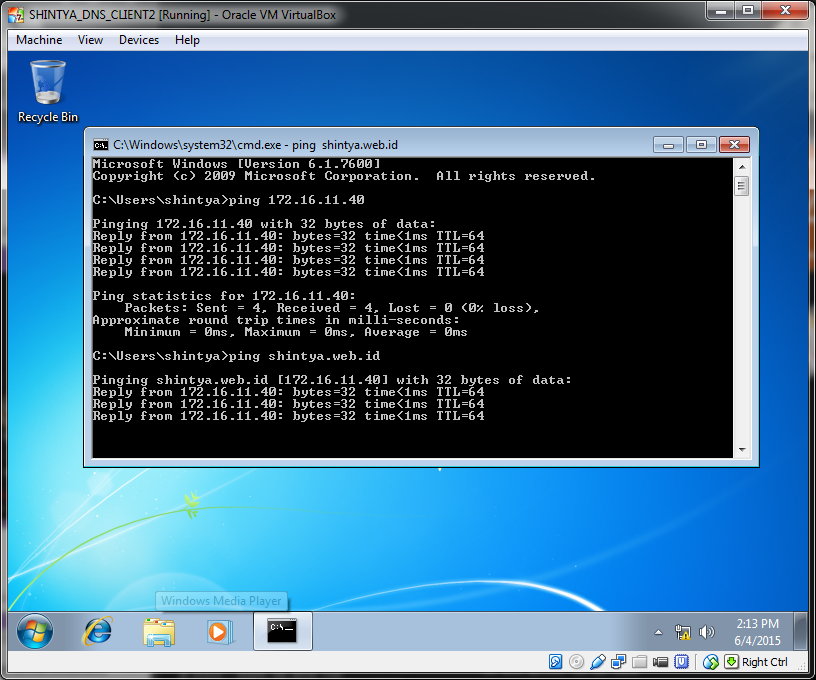Viewport: 816px width, 680px height.
Task: Launch Internet Explorer from the taskbar
Action: (x=98, y=631)
